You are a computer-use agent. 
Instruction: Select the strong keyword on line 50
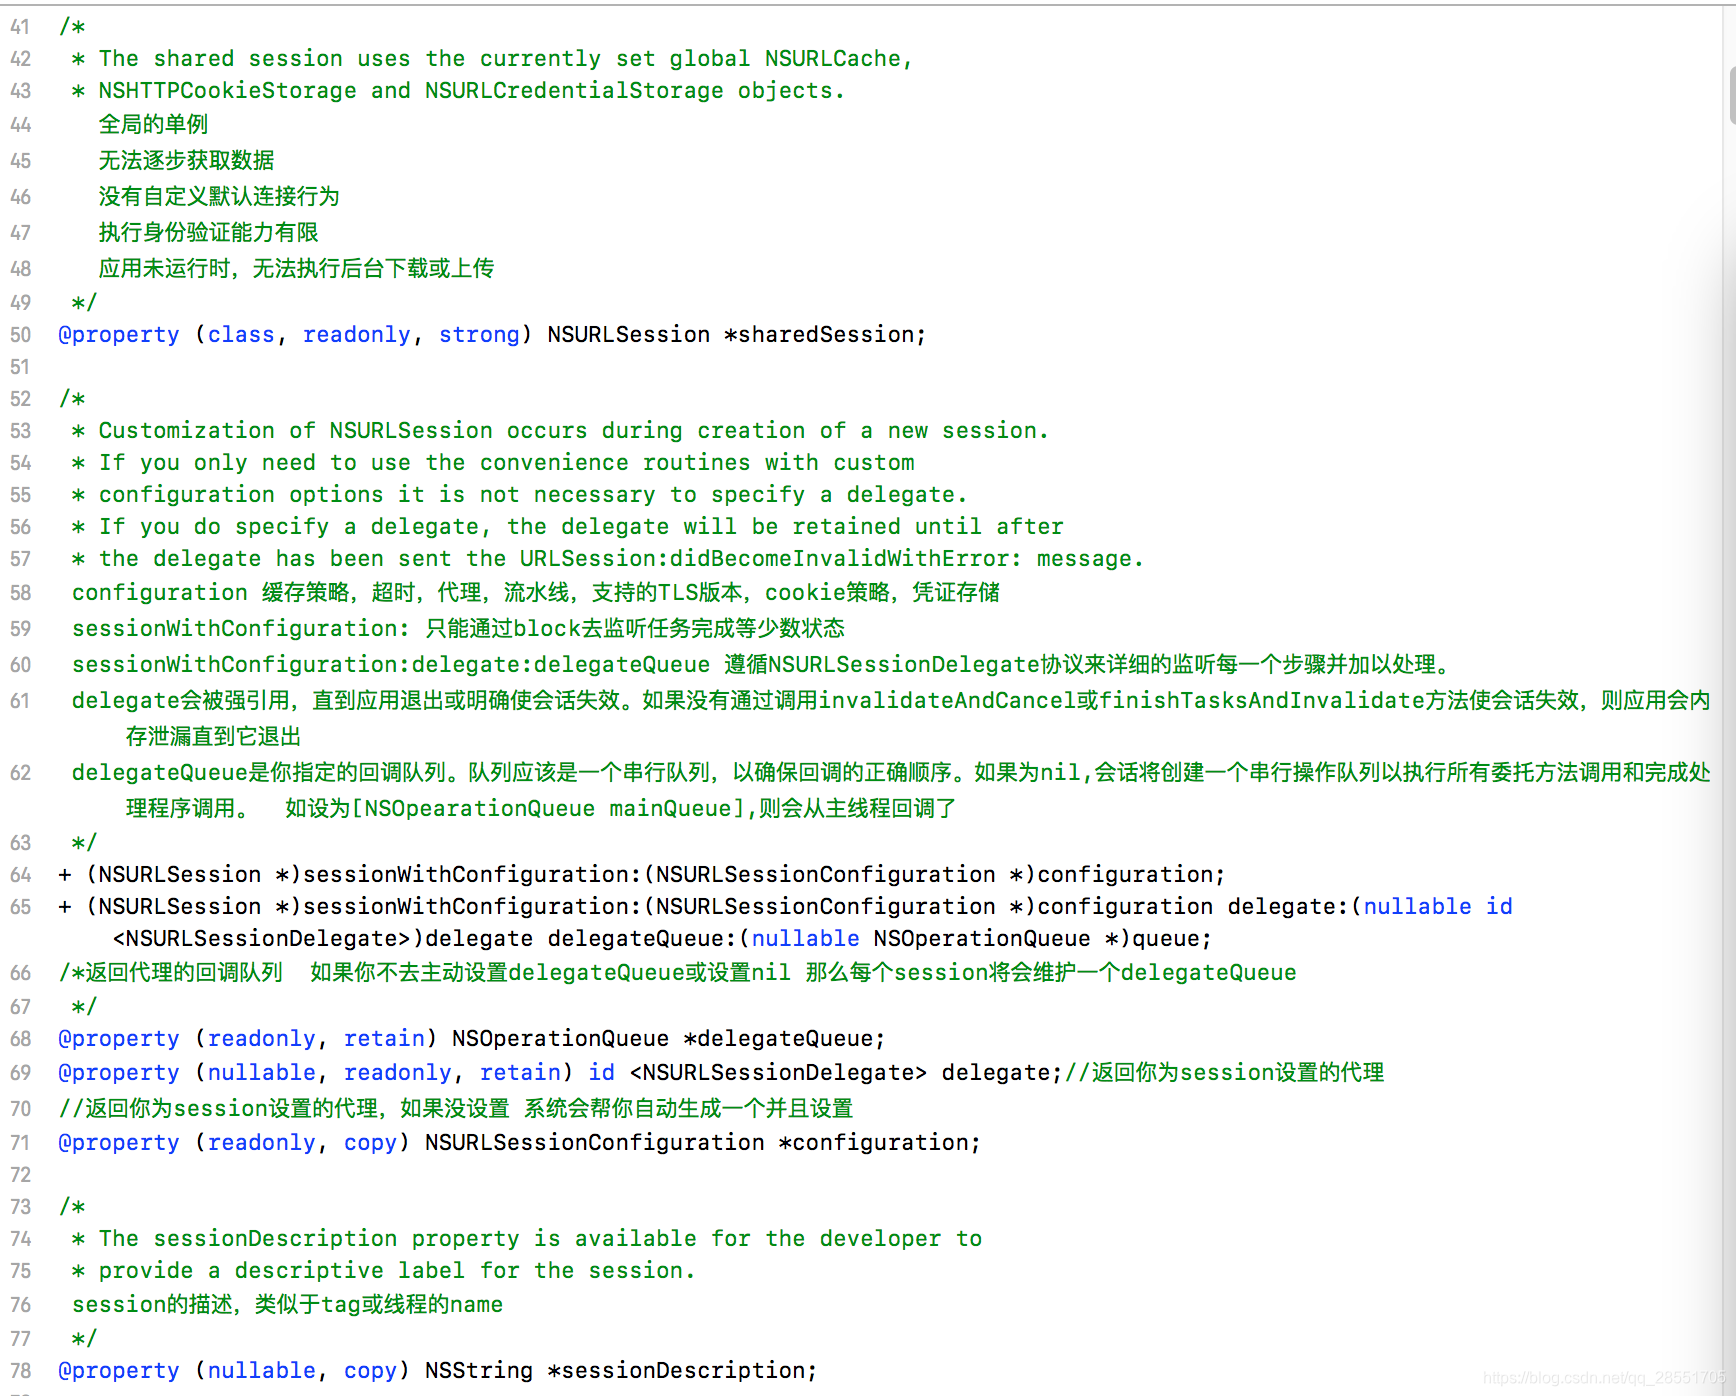479,334
